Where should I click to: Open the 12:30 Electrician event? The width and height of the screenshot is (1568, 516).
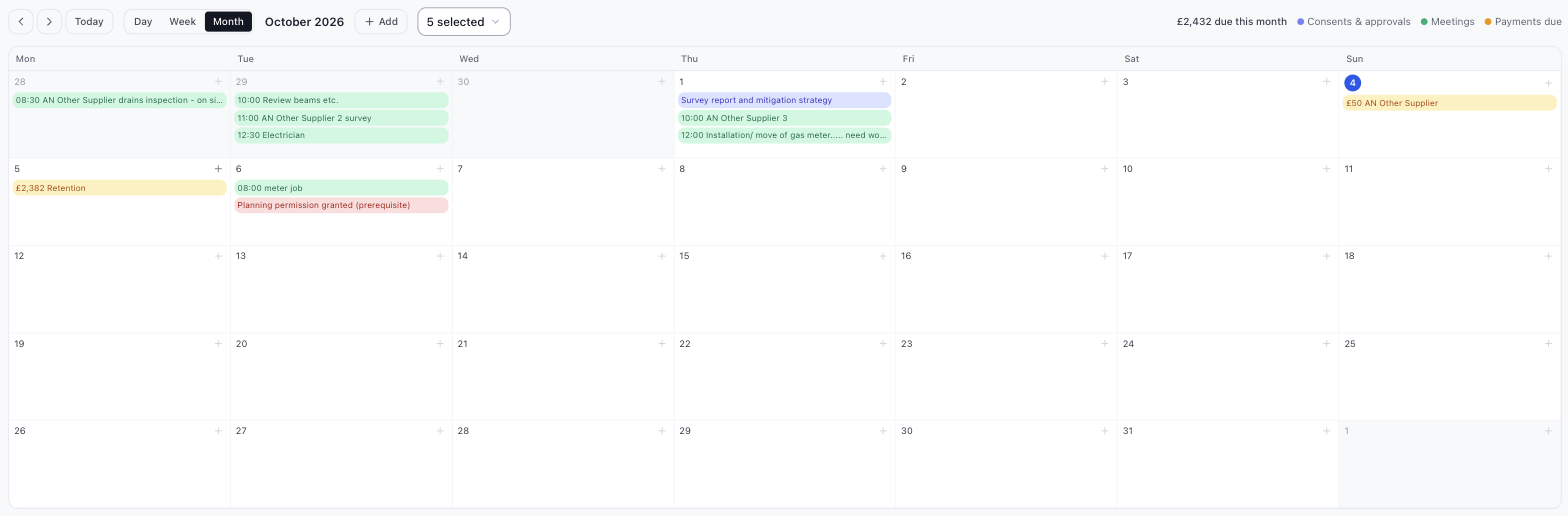tap(341, 135)
